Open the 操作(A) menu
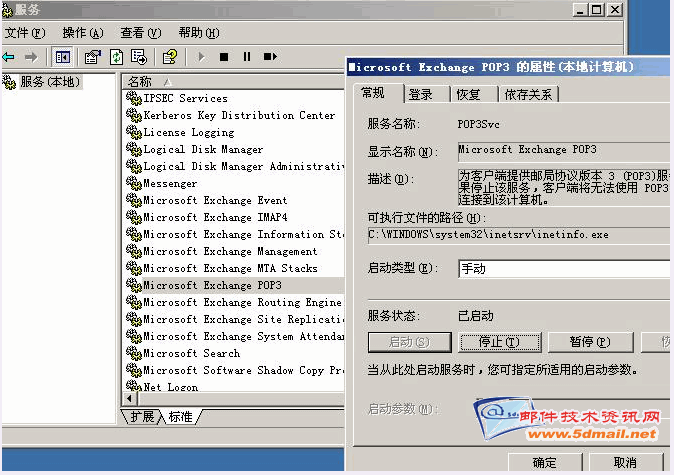 [x=81, y=33]
